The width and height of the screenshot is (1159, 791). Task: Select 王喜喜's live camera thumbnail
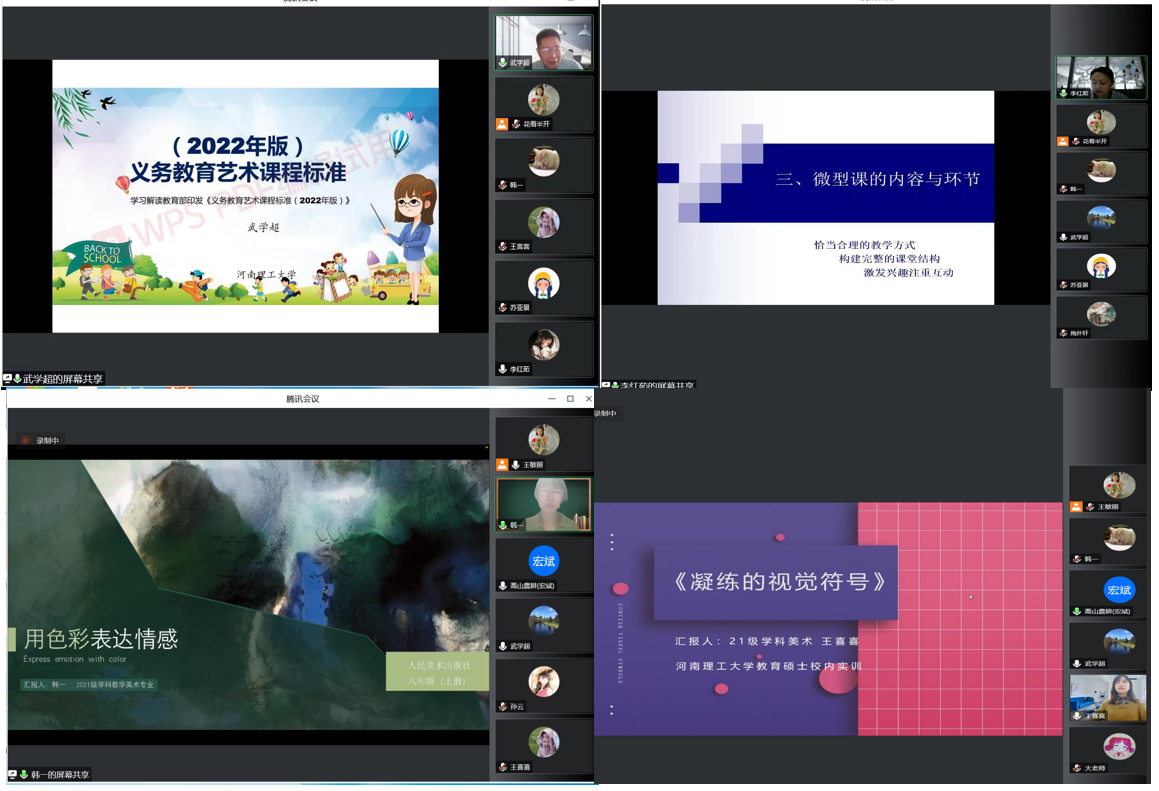tap(1108, 696)
